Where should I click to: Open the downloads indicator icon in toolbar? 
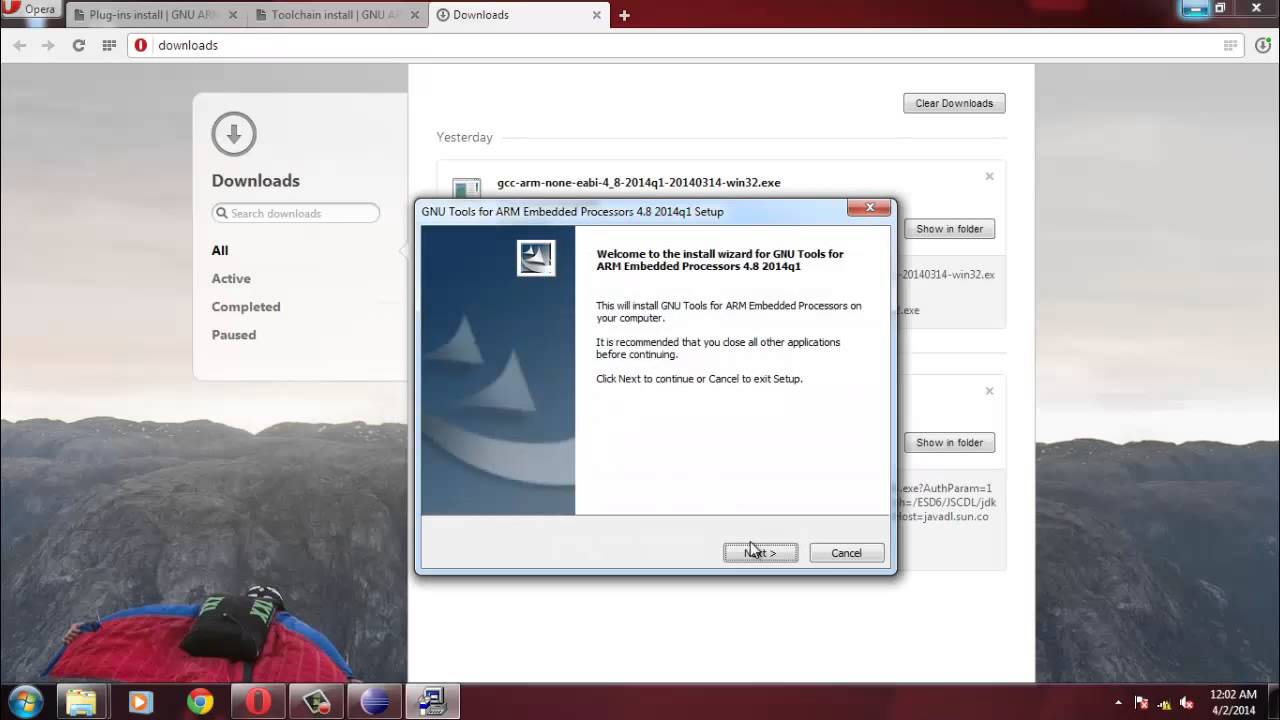1262,45
